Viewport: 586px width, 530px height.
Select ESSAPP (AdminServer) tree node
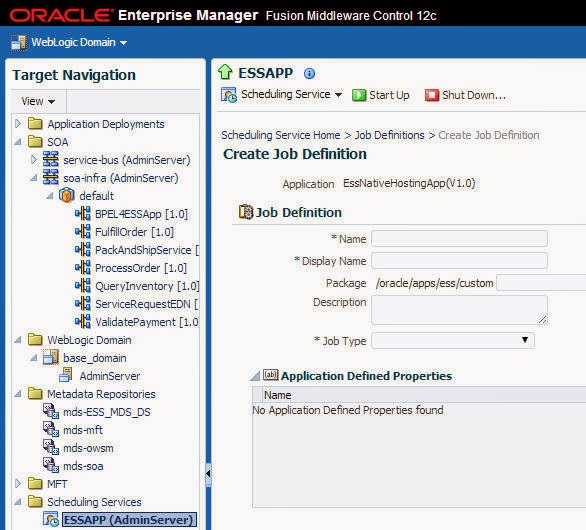(129, 520)
